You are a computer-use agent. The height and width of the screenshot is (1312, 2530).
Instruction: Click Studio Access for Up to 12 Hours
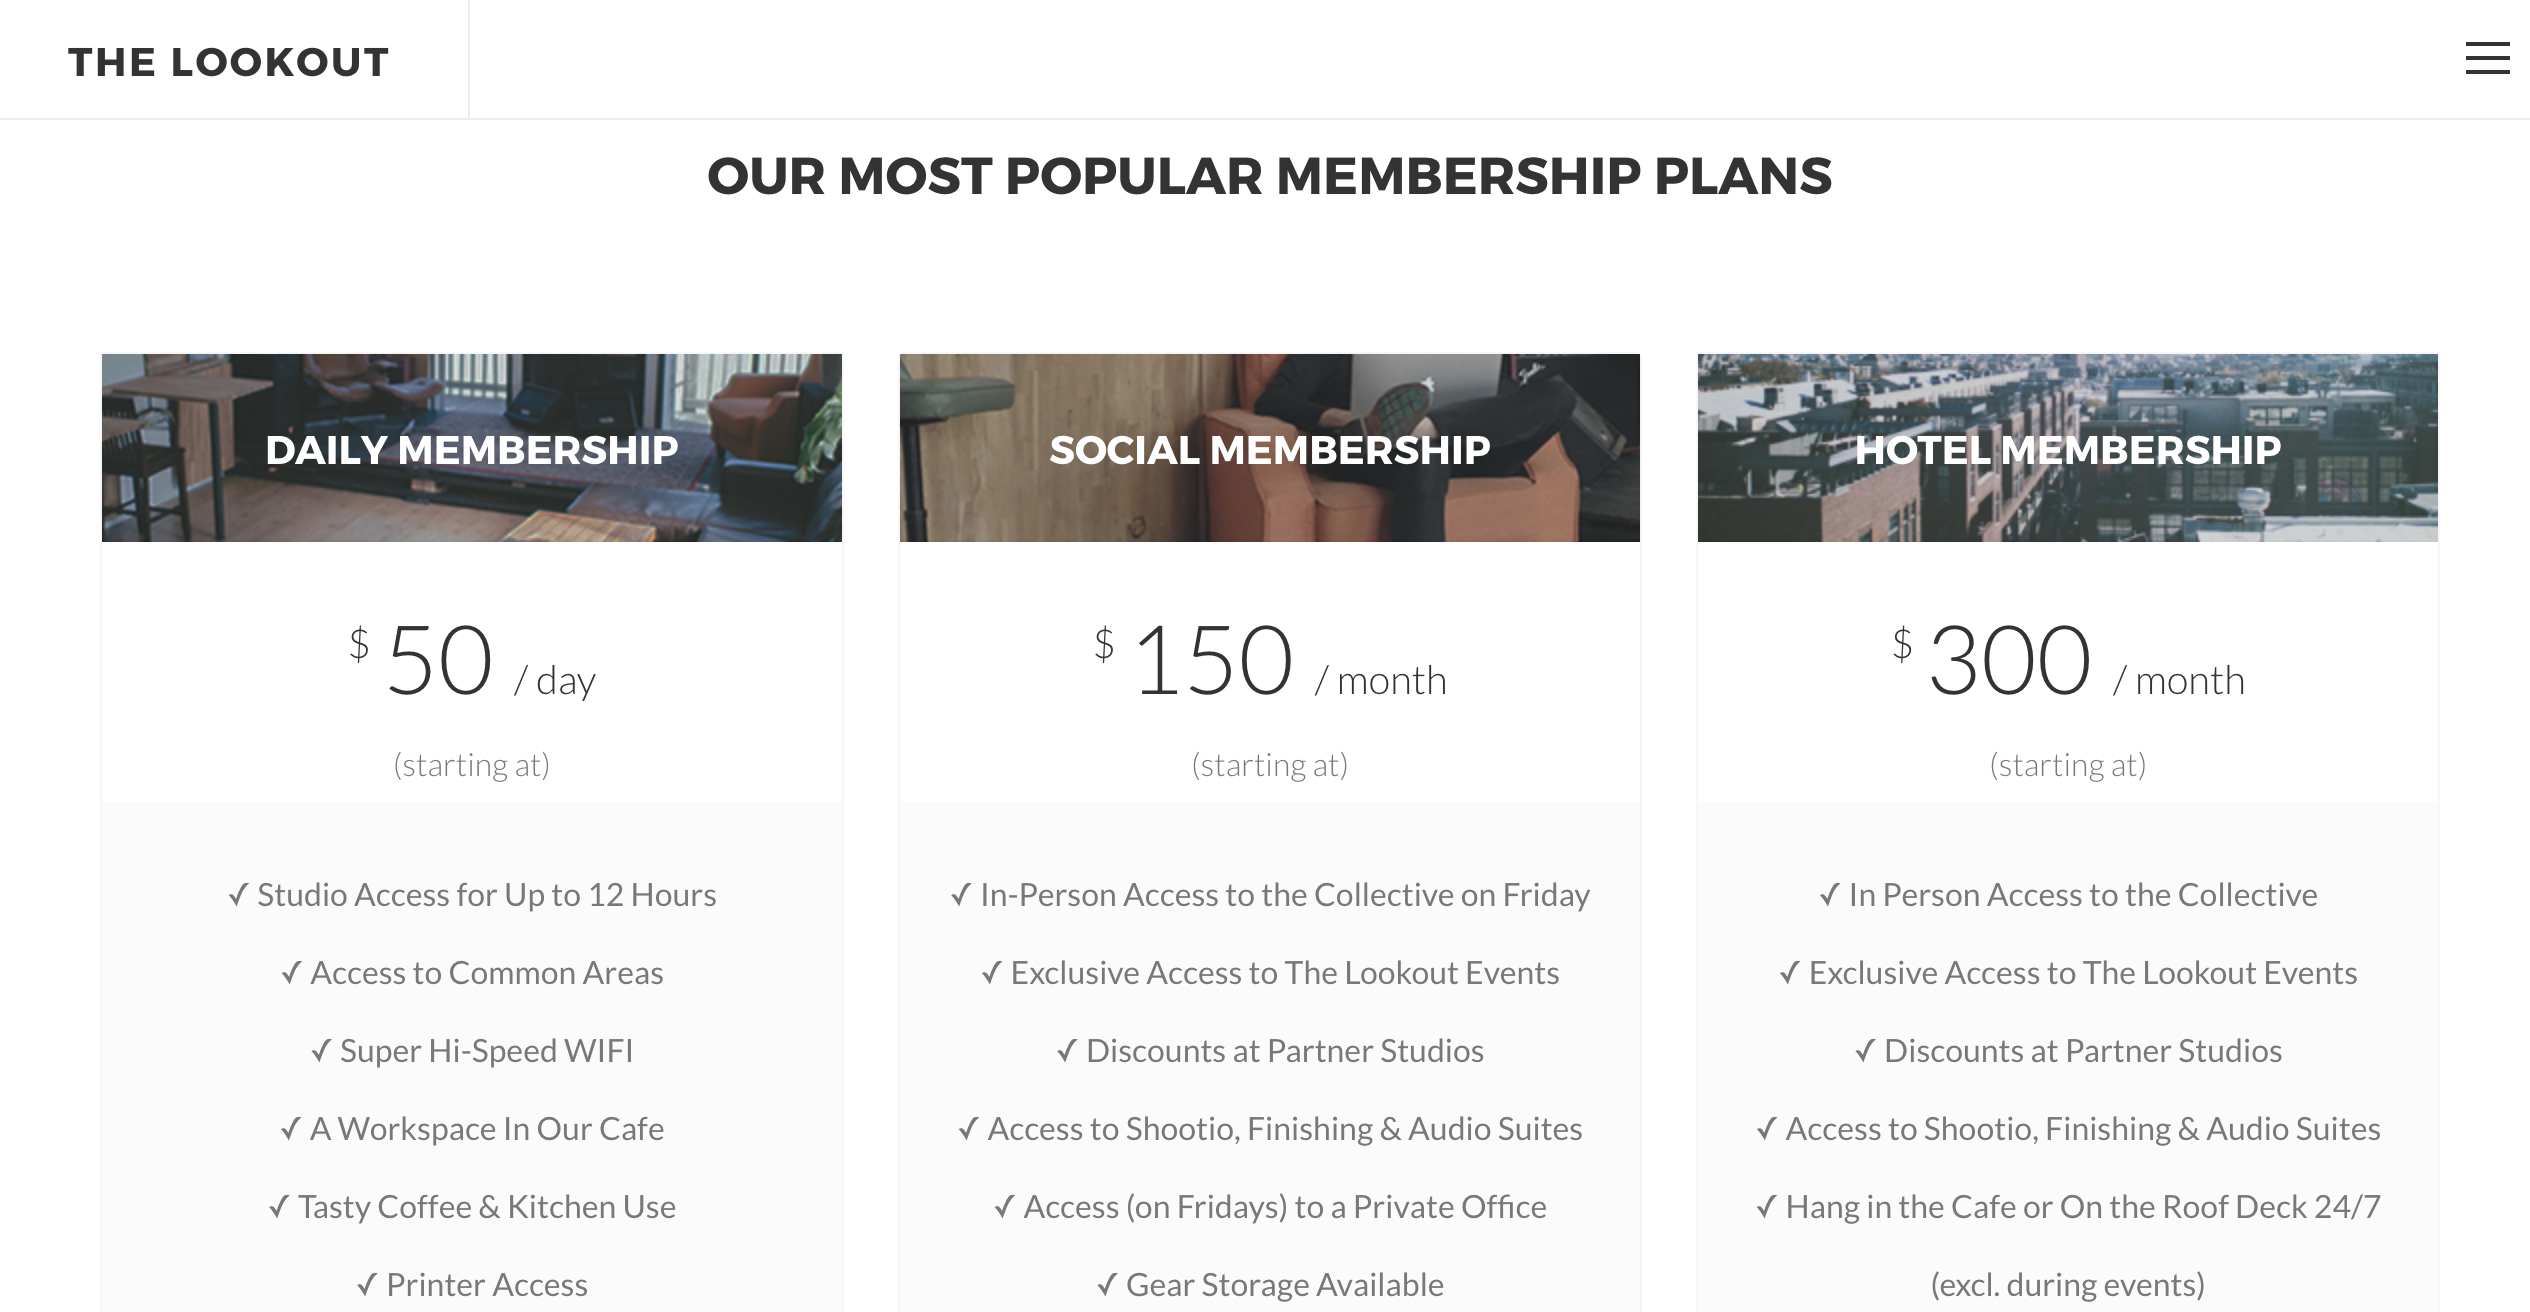coord(472,895)
